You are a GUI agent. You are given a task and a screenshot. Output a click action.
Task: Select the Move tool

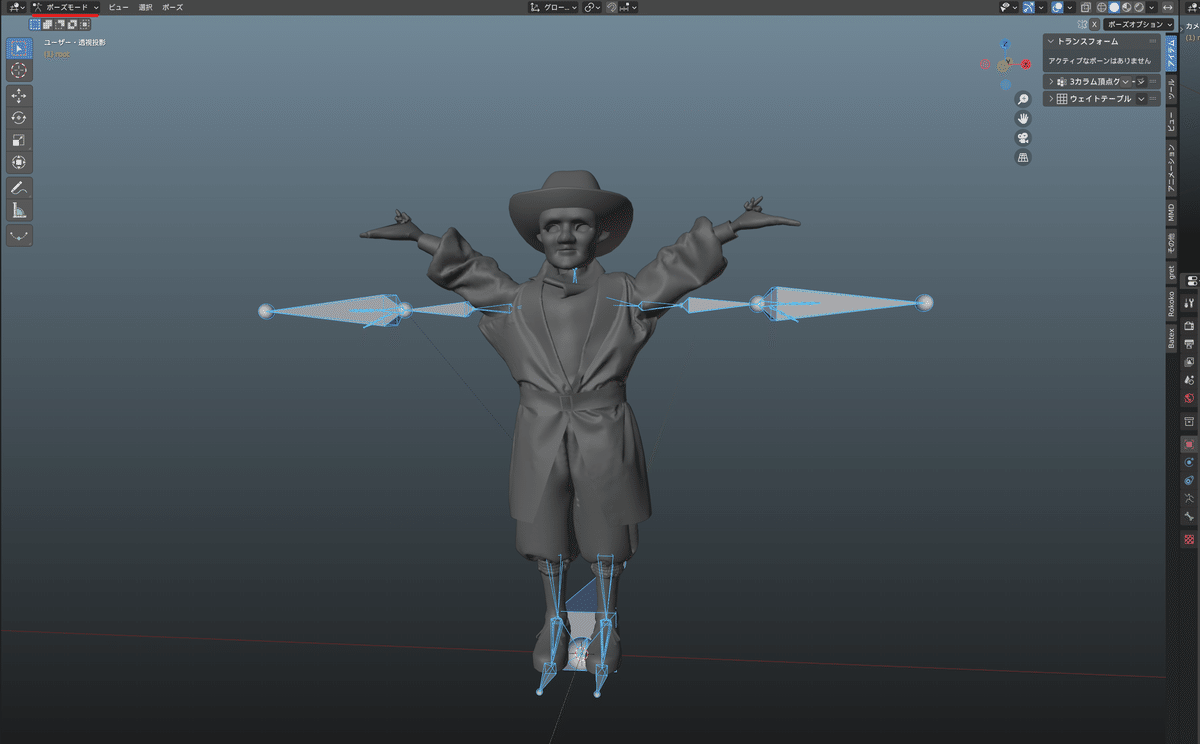19,96
